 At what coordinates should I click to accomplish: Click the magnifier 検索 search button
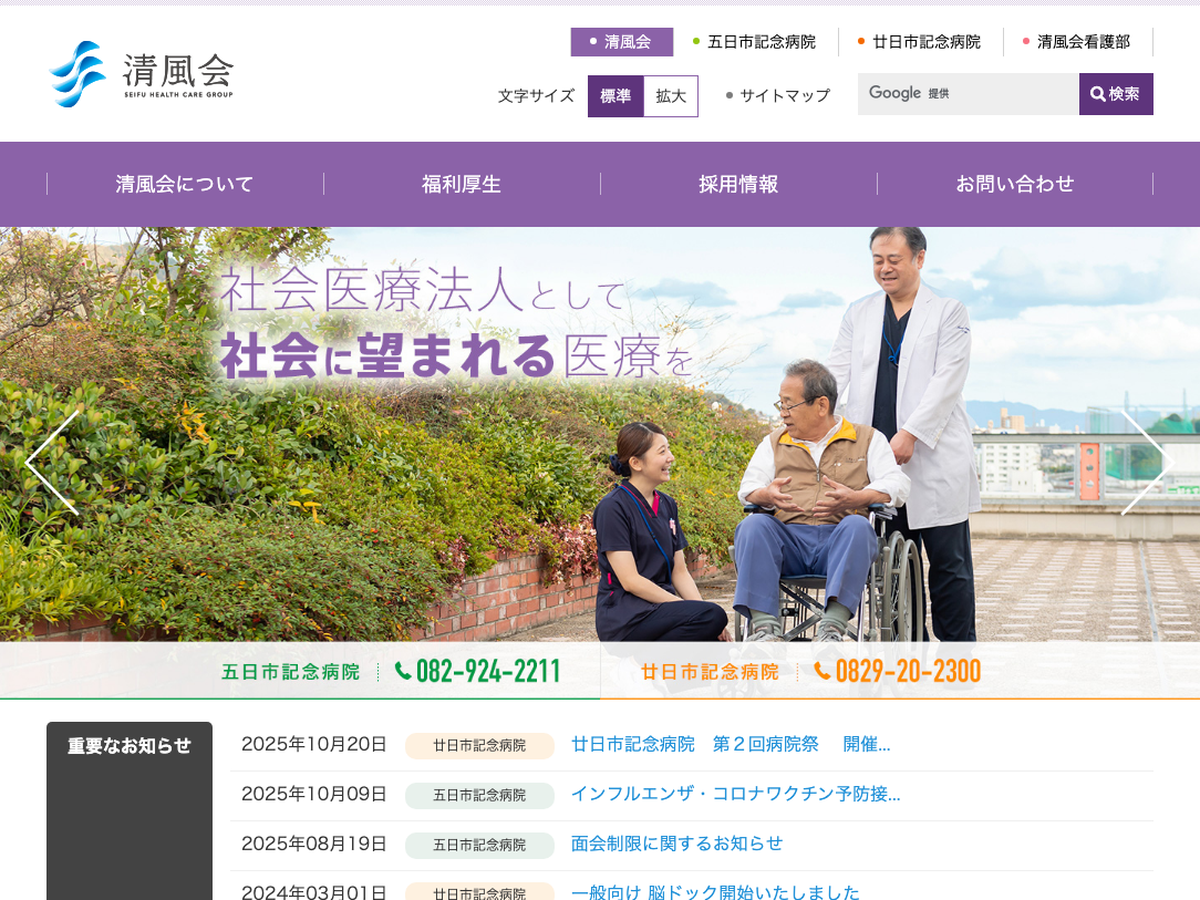pos(1115,94)
